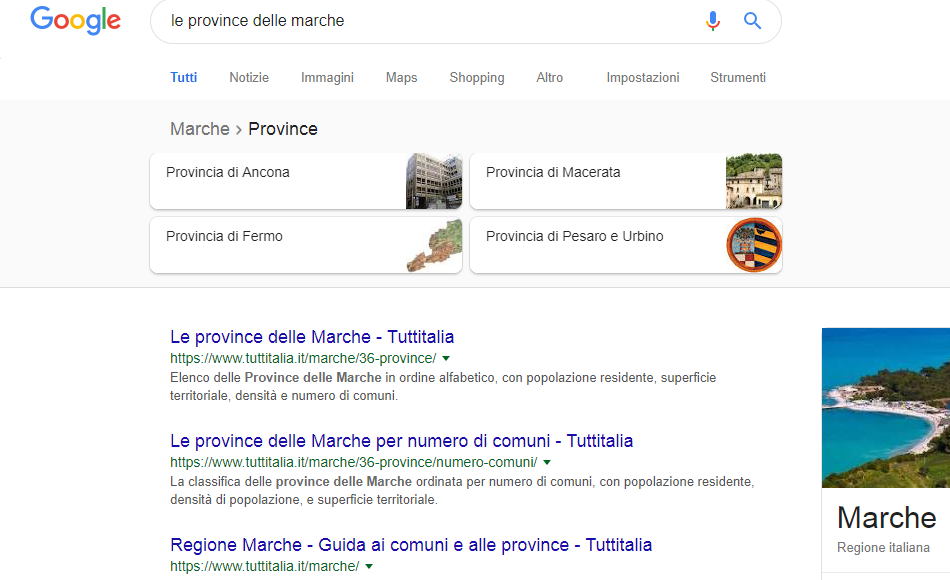Expand arrow next to 36-province/ URL

tap(446, 358)
